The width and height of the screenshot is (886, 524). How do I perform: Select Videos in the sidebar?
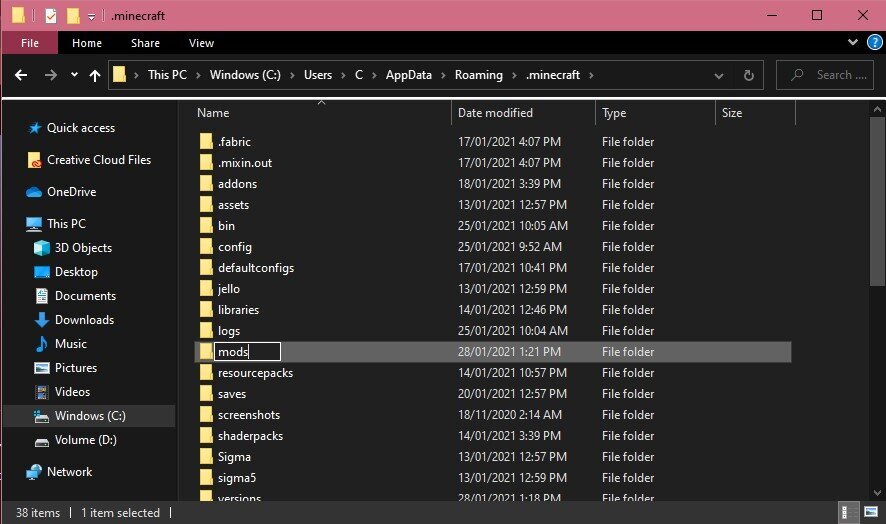click(72, 392)
